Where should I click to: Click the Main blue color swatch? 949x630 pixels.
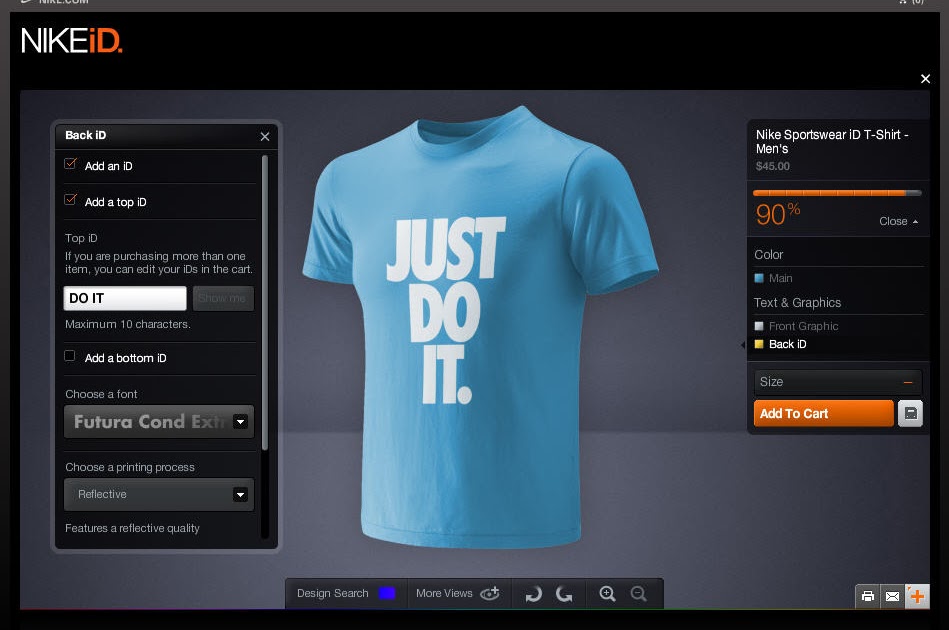(x=759, y=278)
